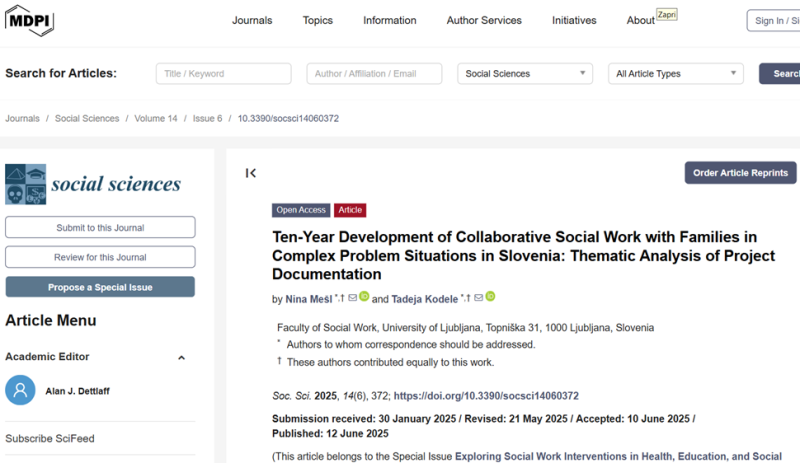Click Order Article Reprints button

click(x=740, y=173)
